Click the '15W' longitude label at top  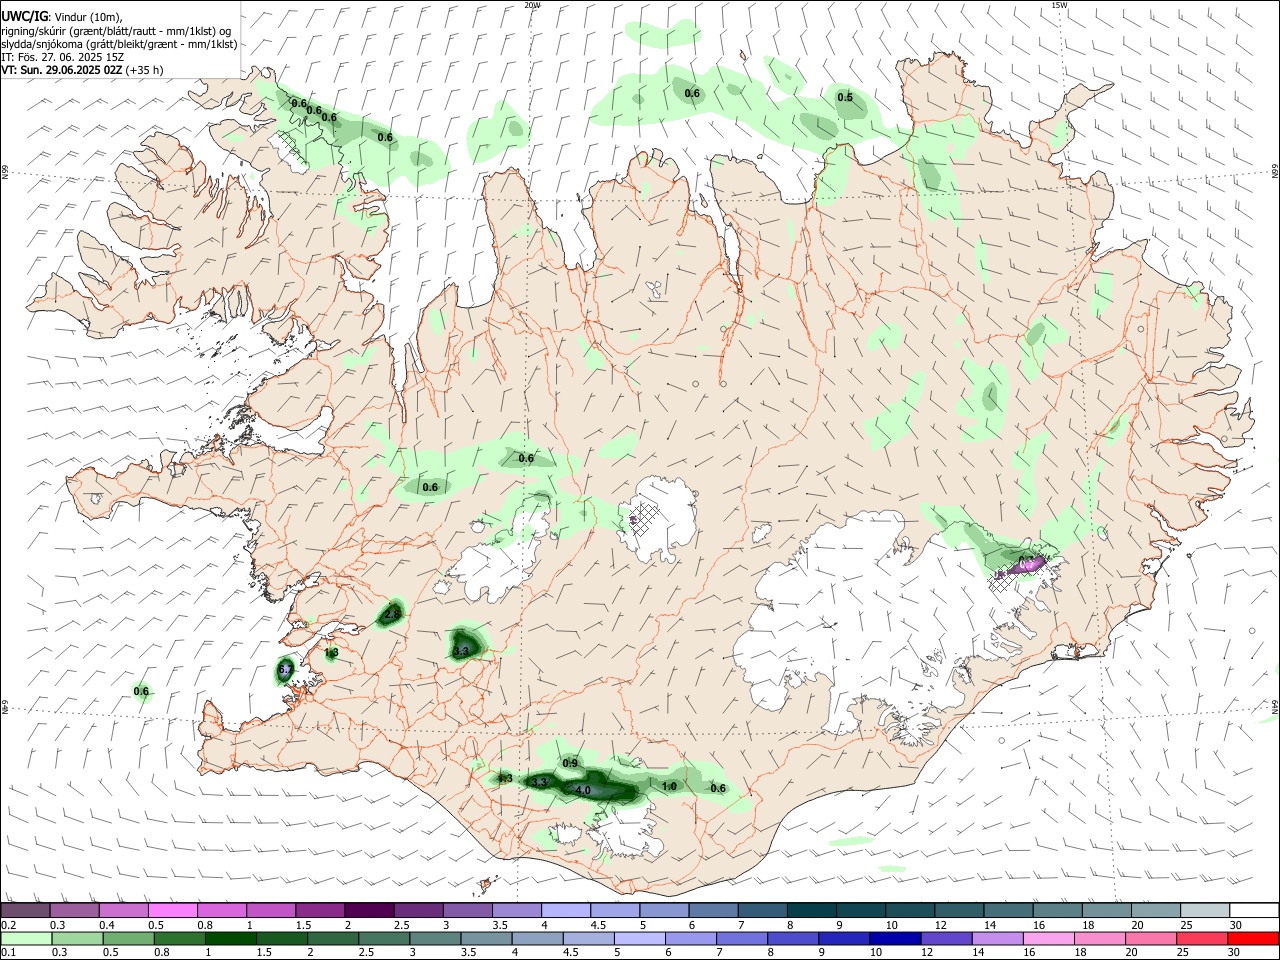tap(1059, 5)
